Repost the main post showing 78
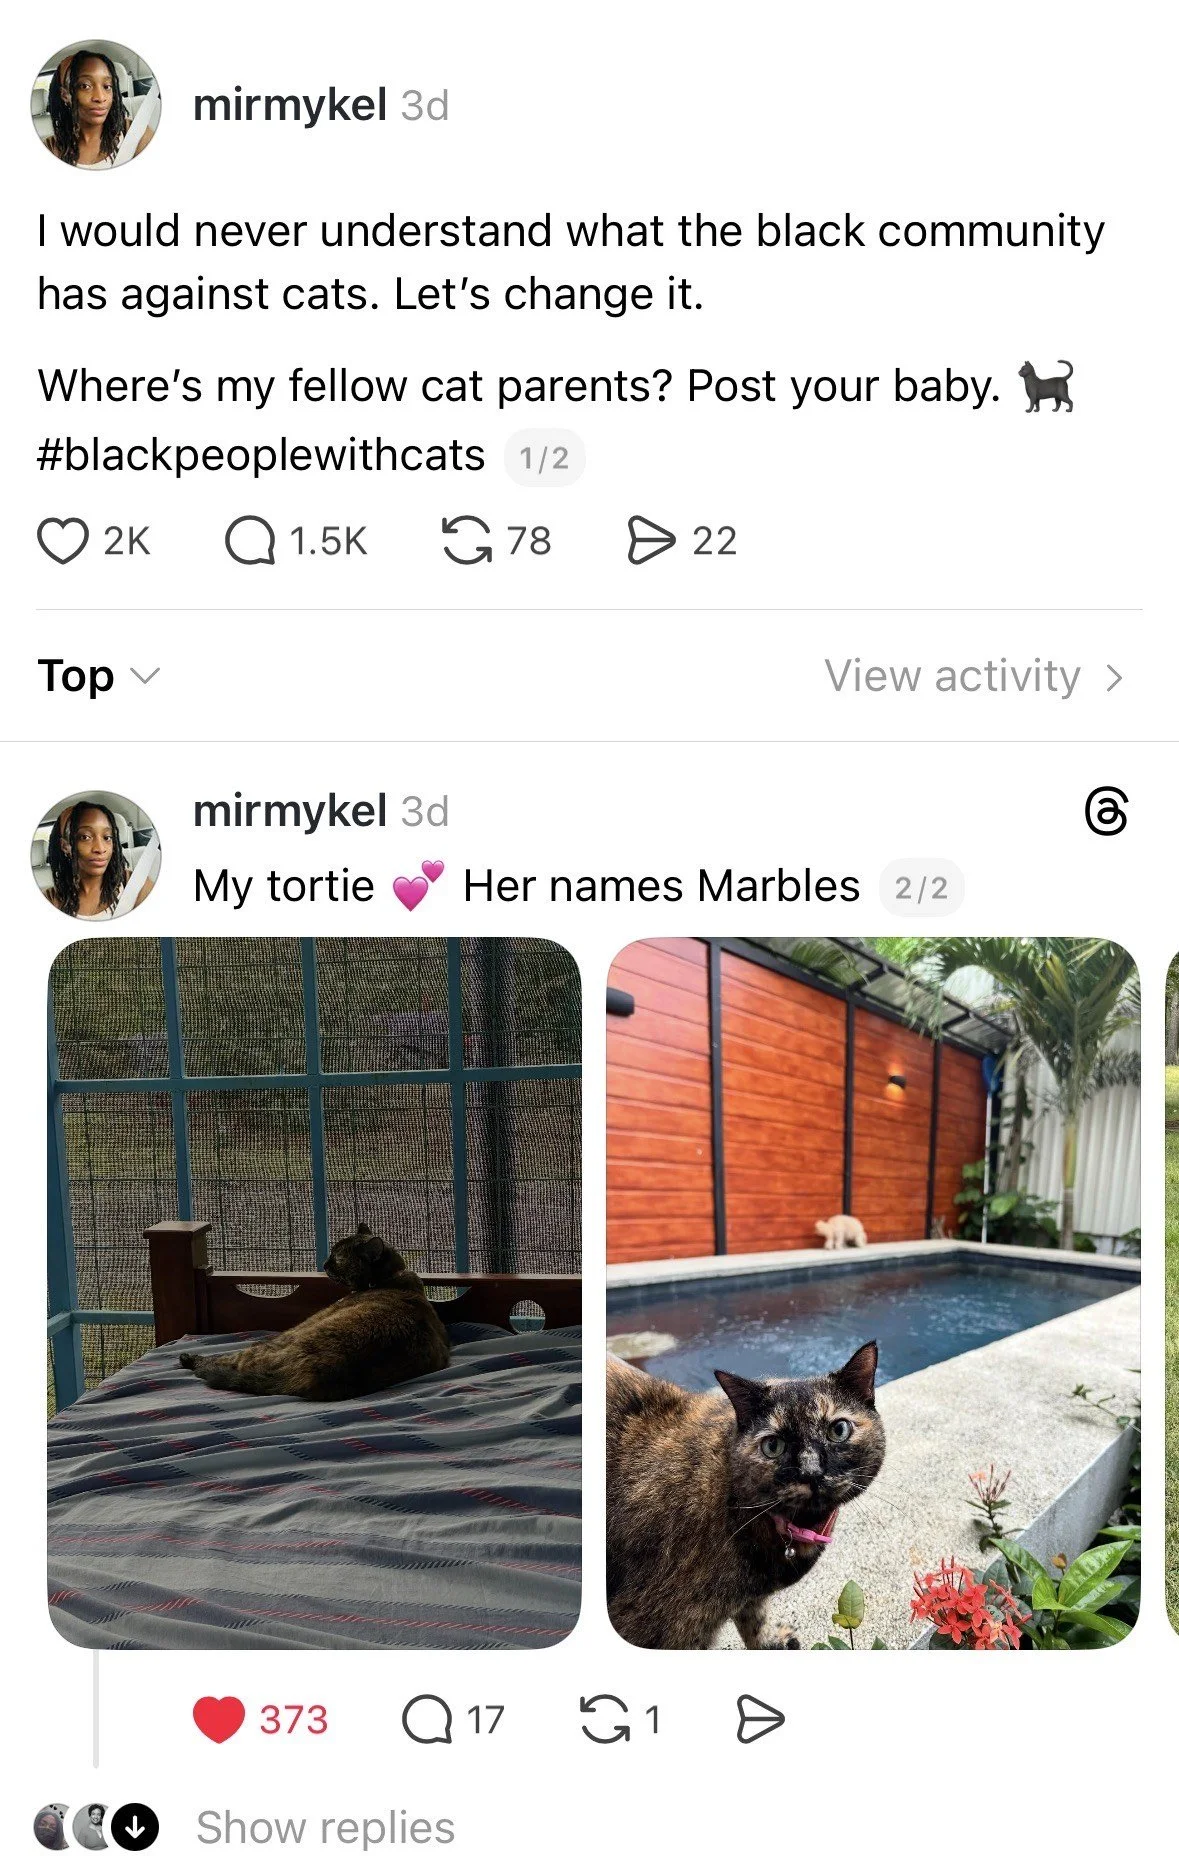 [467, 541]
